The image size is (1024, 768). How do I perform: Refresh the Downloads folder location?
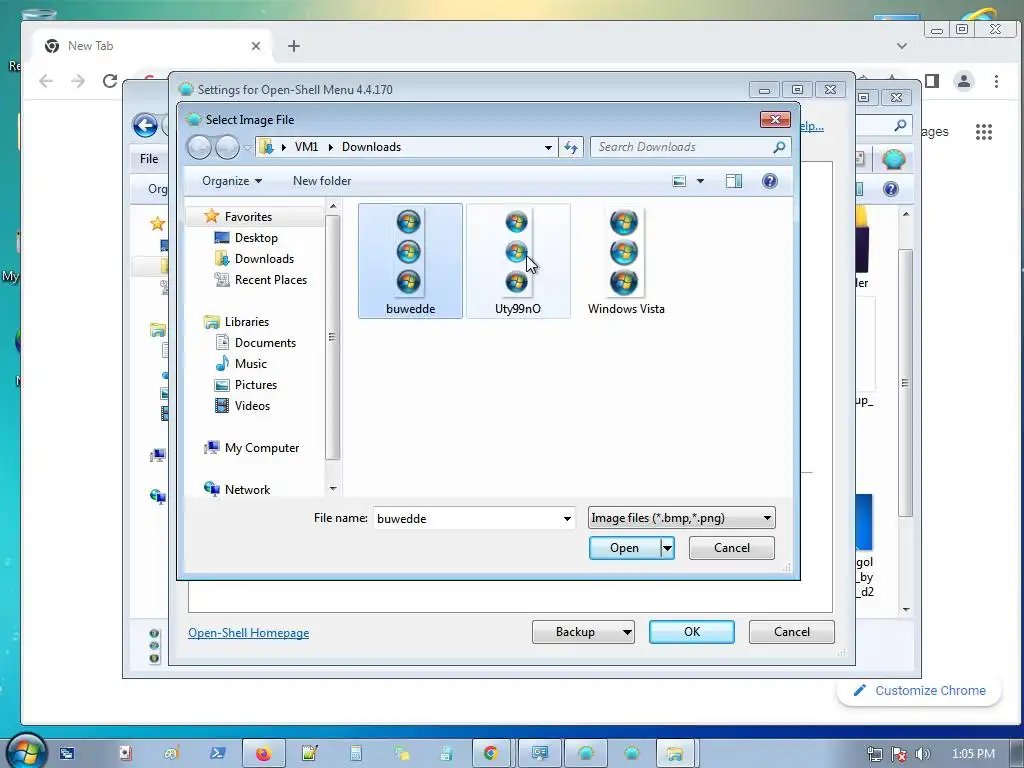pyautogui.click(x=571, y=147)
